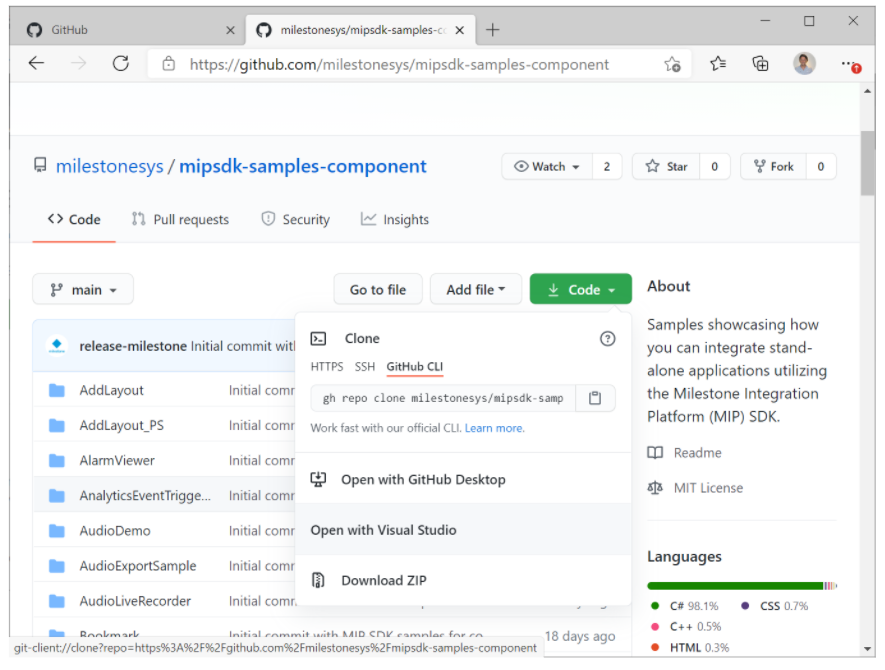Open the HTML 0.3% language link
The height and width of the screenshot is (670, 885).
[690, 648]
